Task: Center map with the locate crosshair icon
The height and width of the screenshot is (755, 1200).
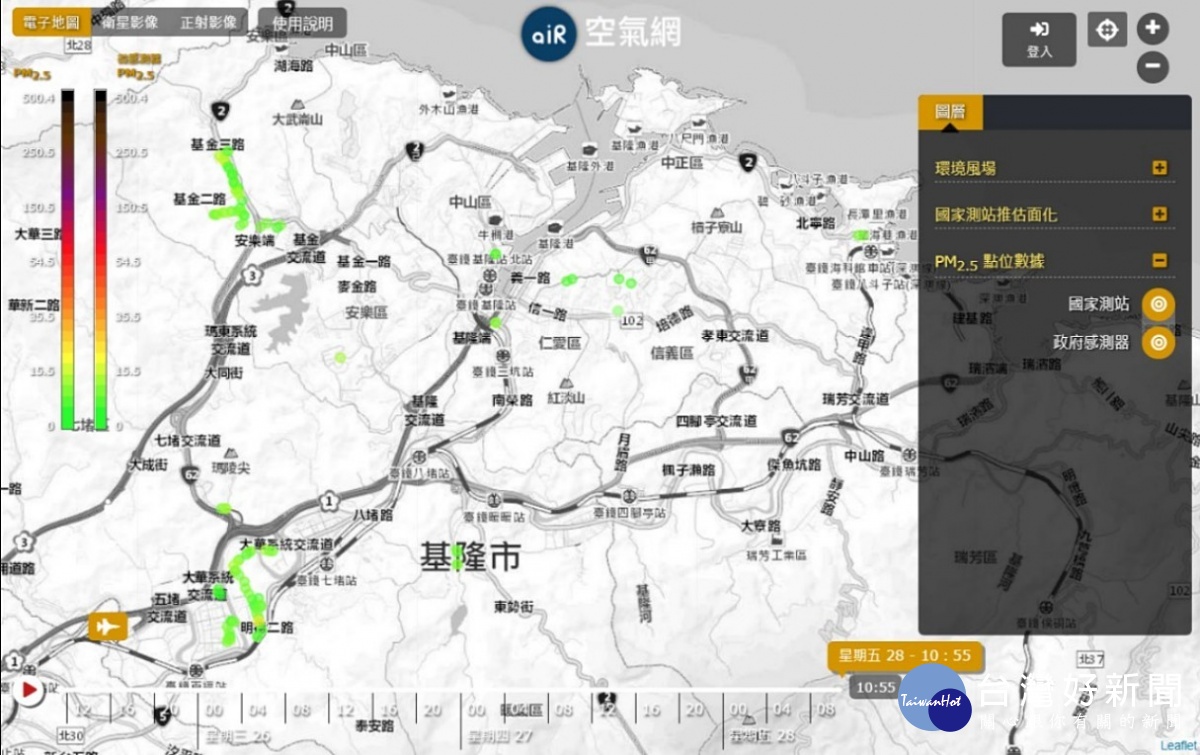Action: [x=1107, y=30]
